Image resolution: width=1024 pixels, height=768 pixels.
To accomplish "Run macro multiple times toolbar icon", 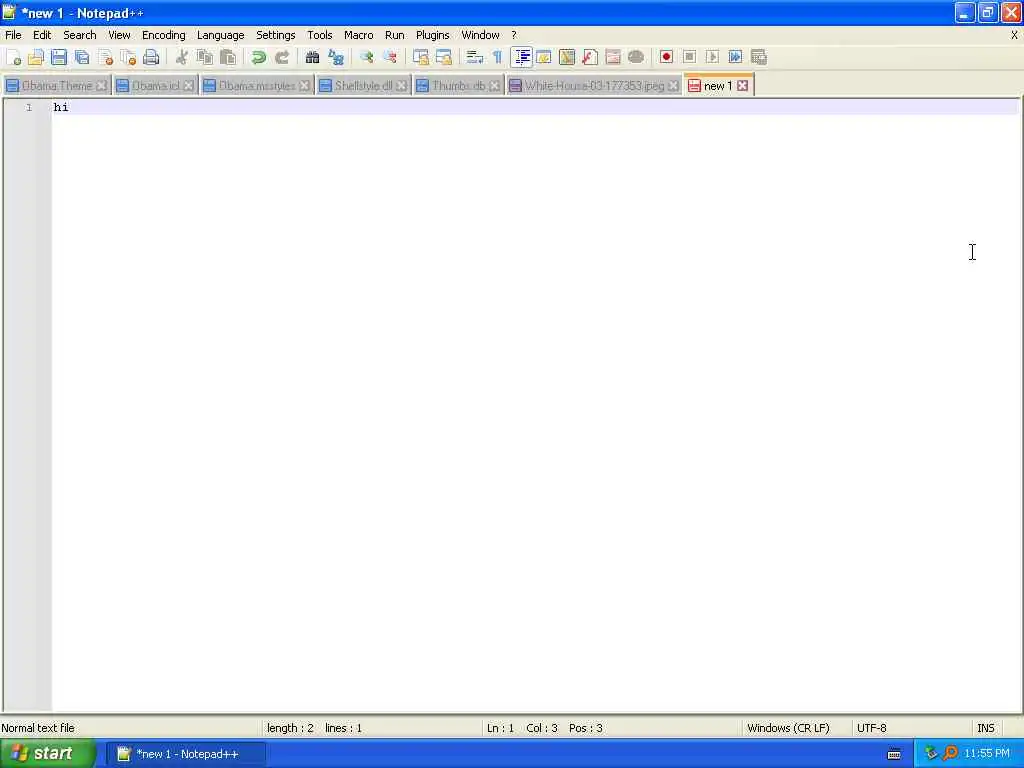I will (735, 57).
